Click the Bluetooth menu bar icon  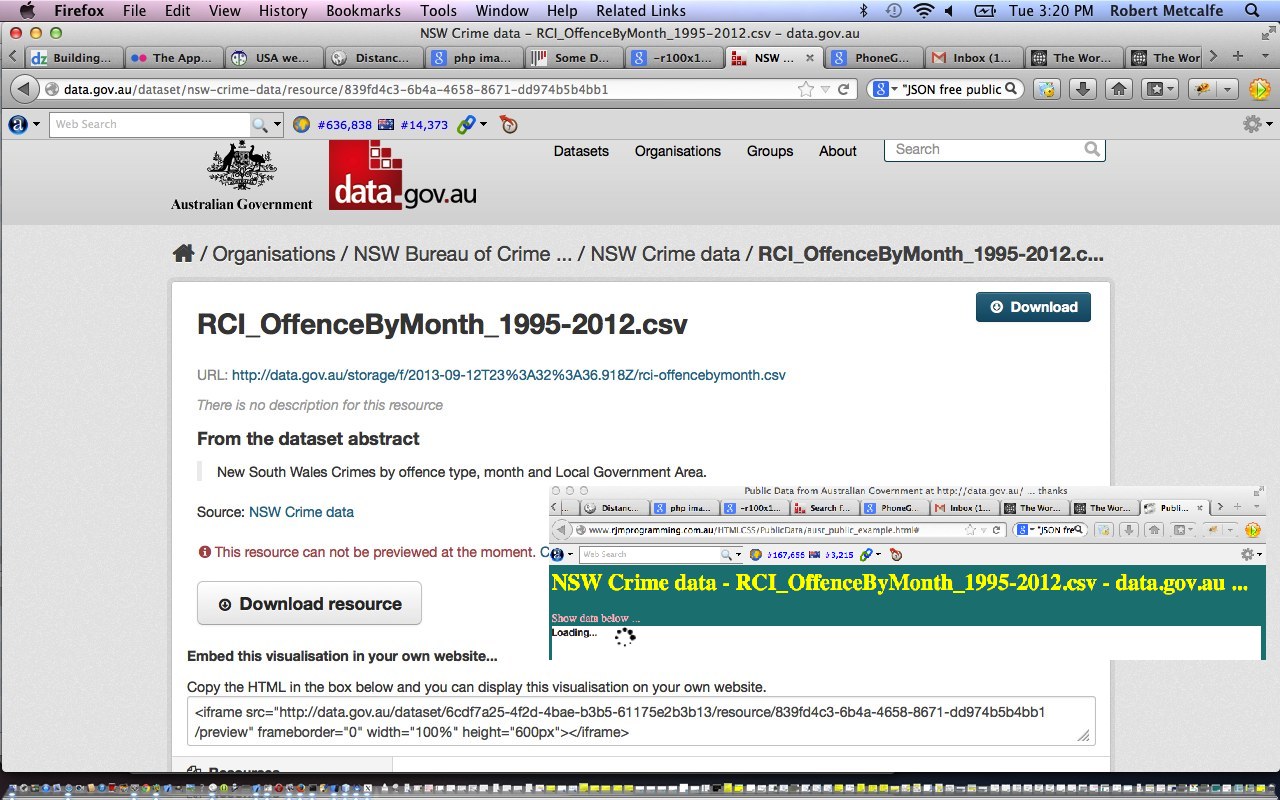(x=864, y=11)
